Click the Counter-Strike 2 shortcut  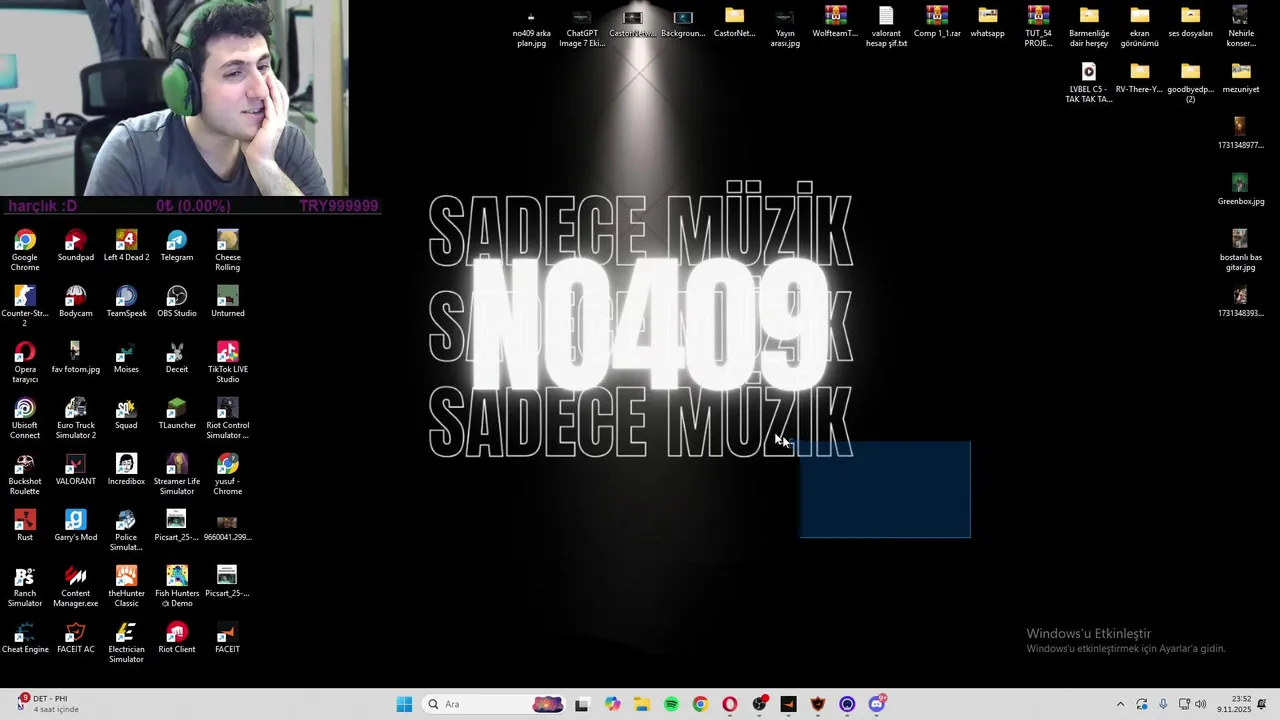click(x=25, y=306)
